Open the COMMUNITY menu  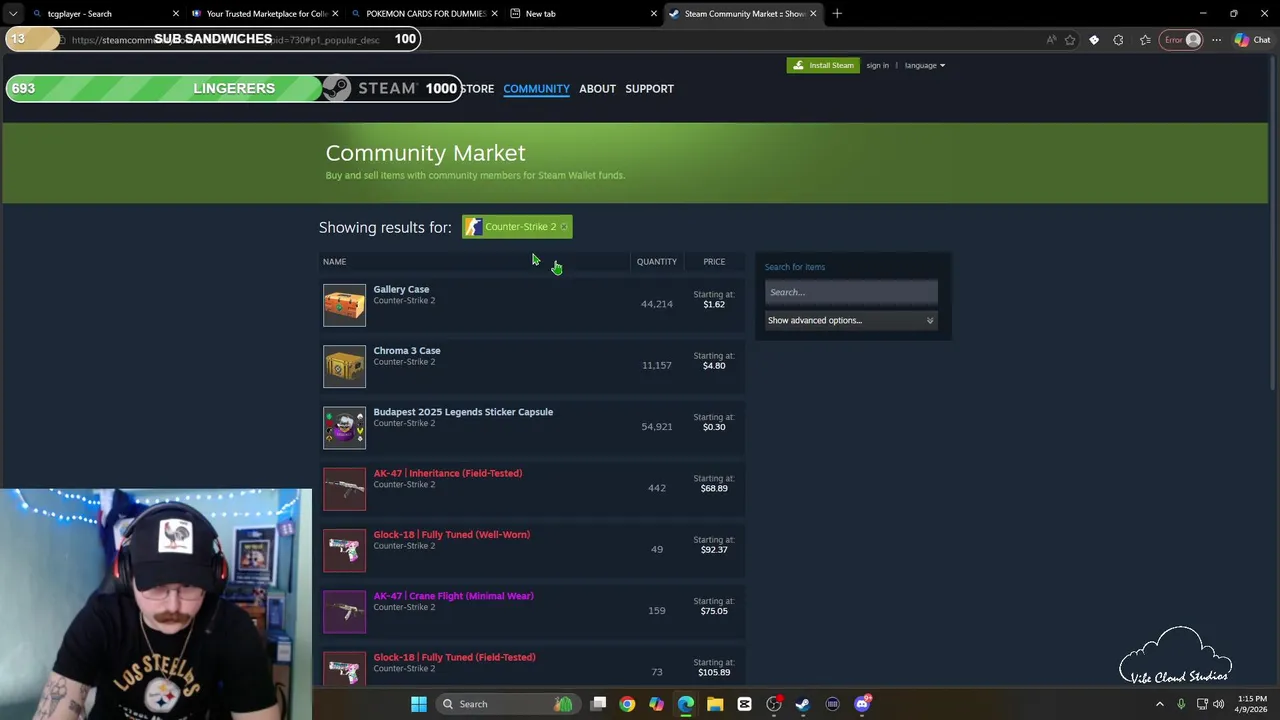point(536,89)
